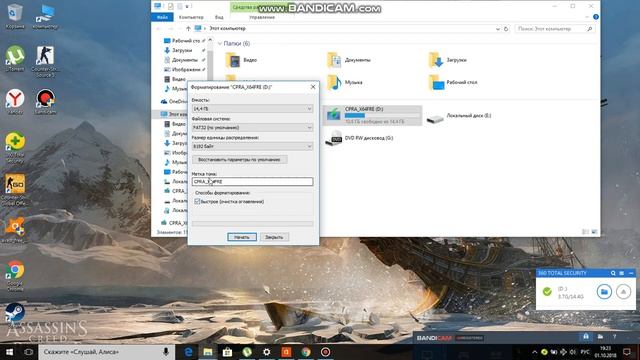Viewport: 640px width, 360px height.
Task: Switch input language РУС in tray
Action: [x=585, y=352]
